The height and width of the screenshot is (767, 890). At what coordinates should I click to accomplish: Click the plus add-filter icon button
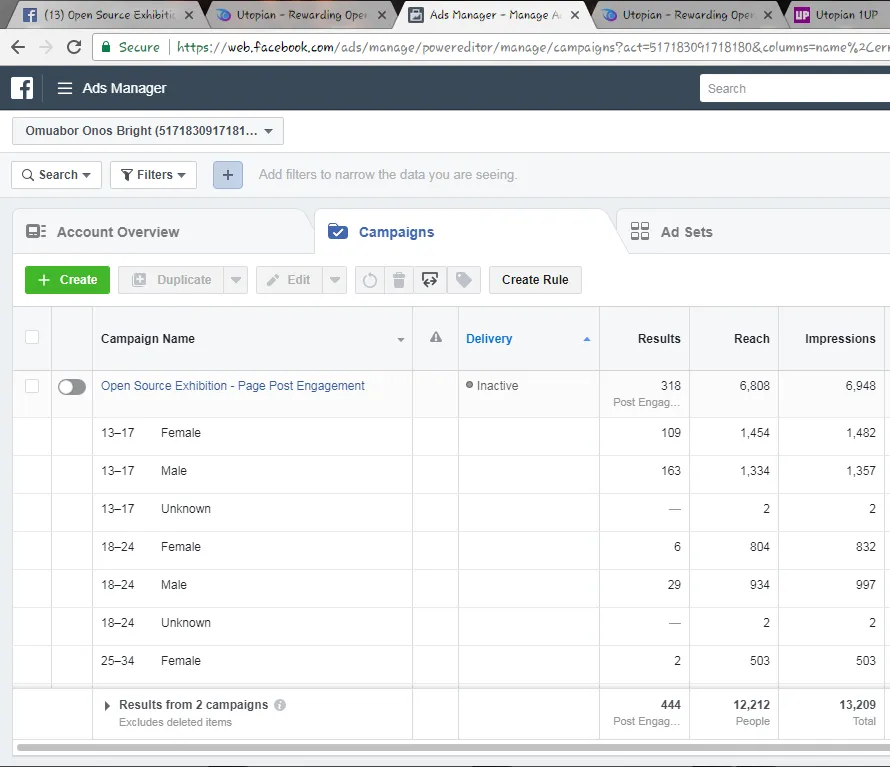(x=228, y=175)
